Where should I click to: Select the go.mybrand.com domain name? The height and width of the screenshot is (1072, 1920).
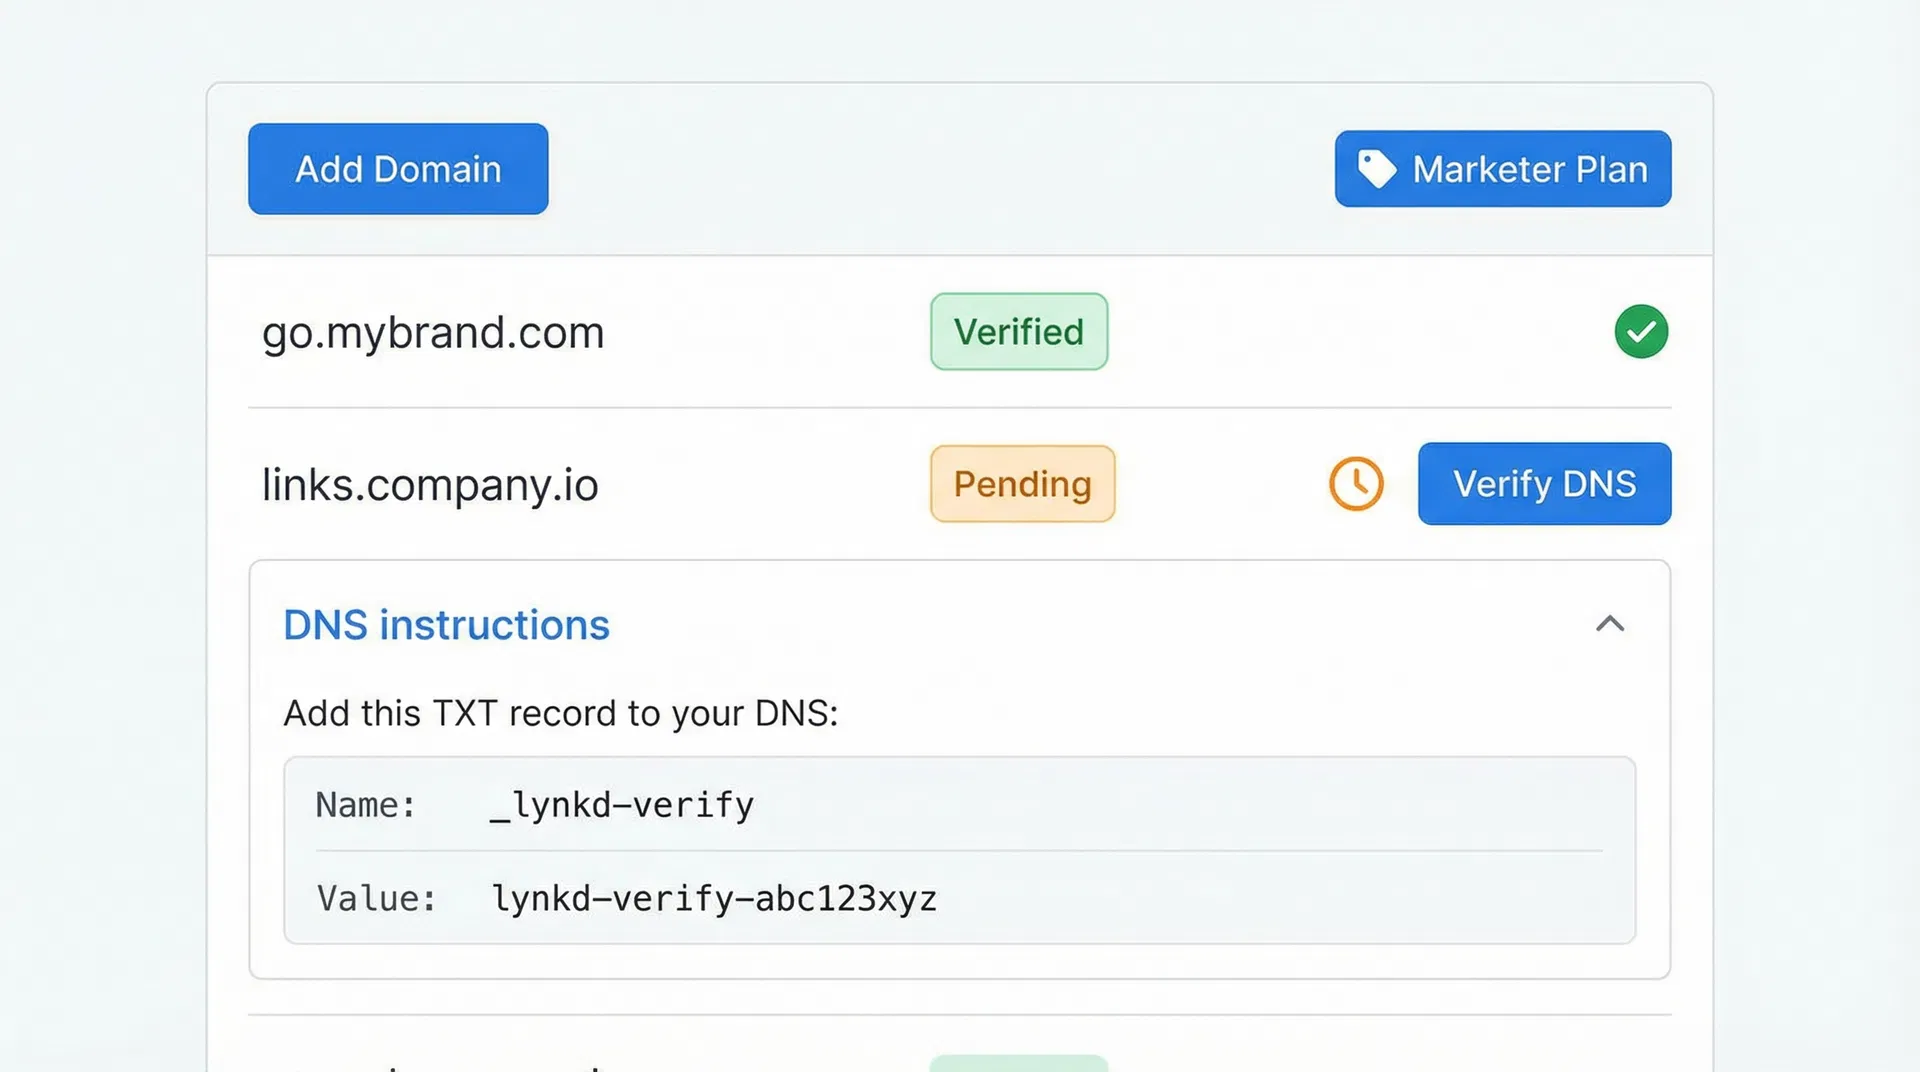pos(432,331)
